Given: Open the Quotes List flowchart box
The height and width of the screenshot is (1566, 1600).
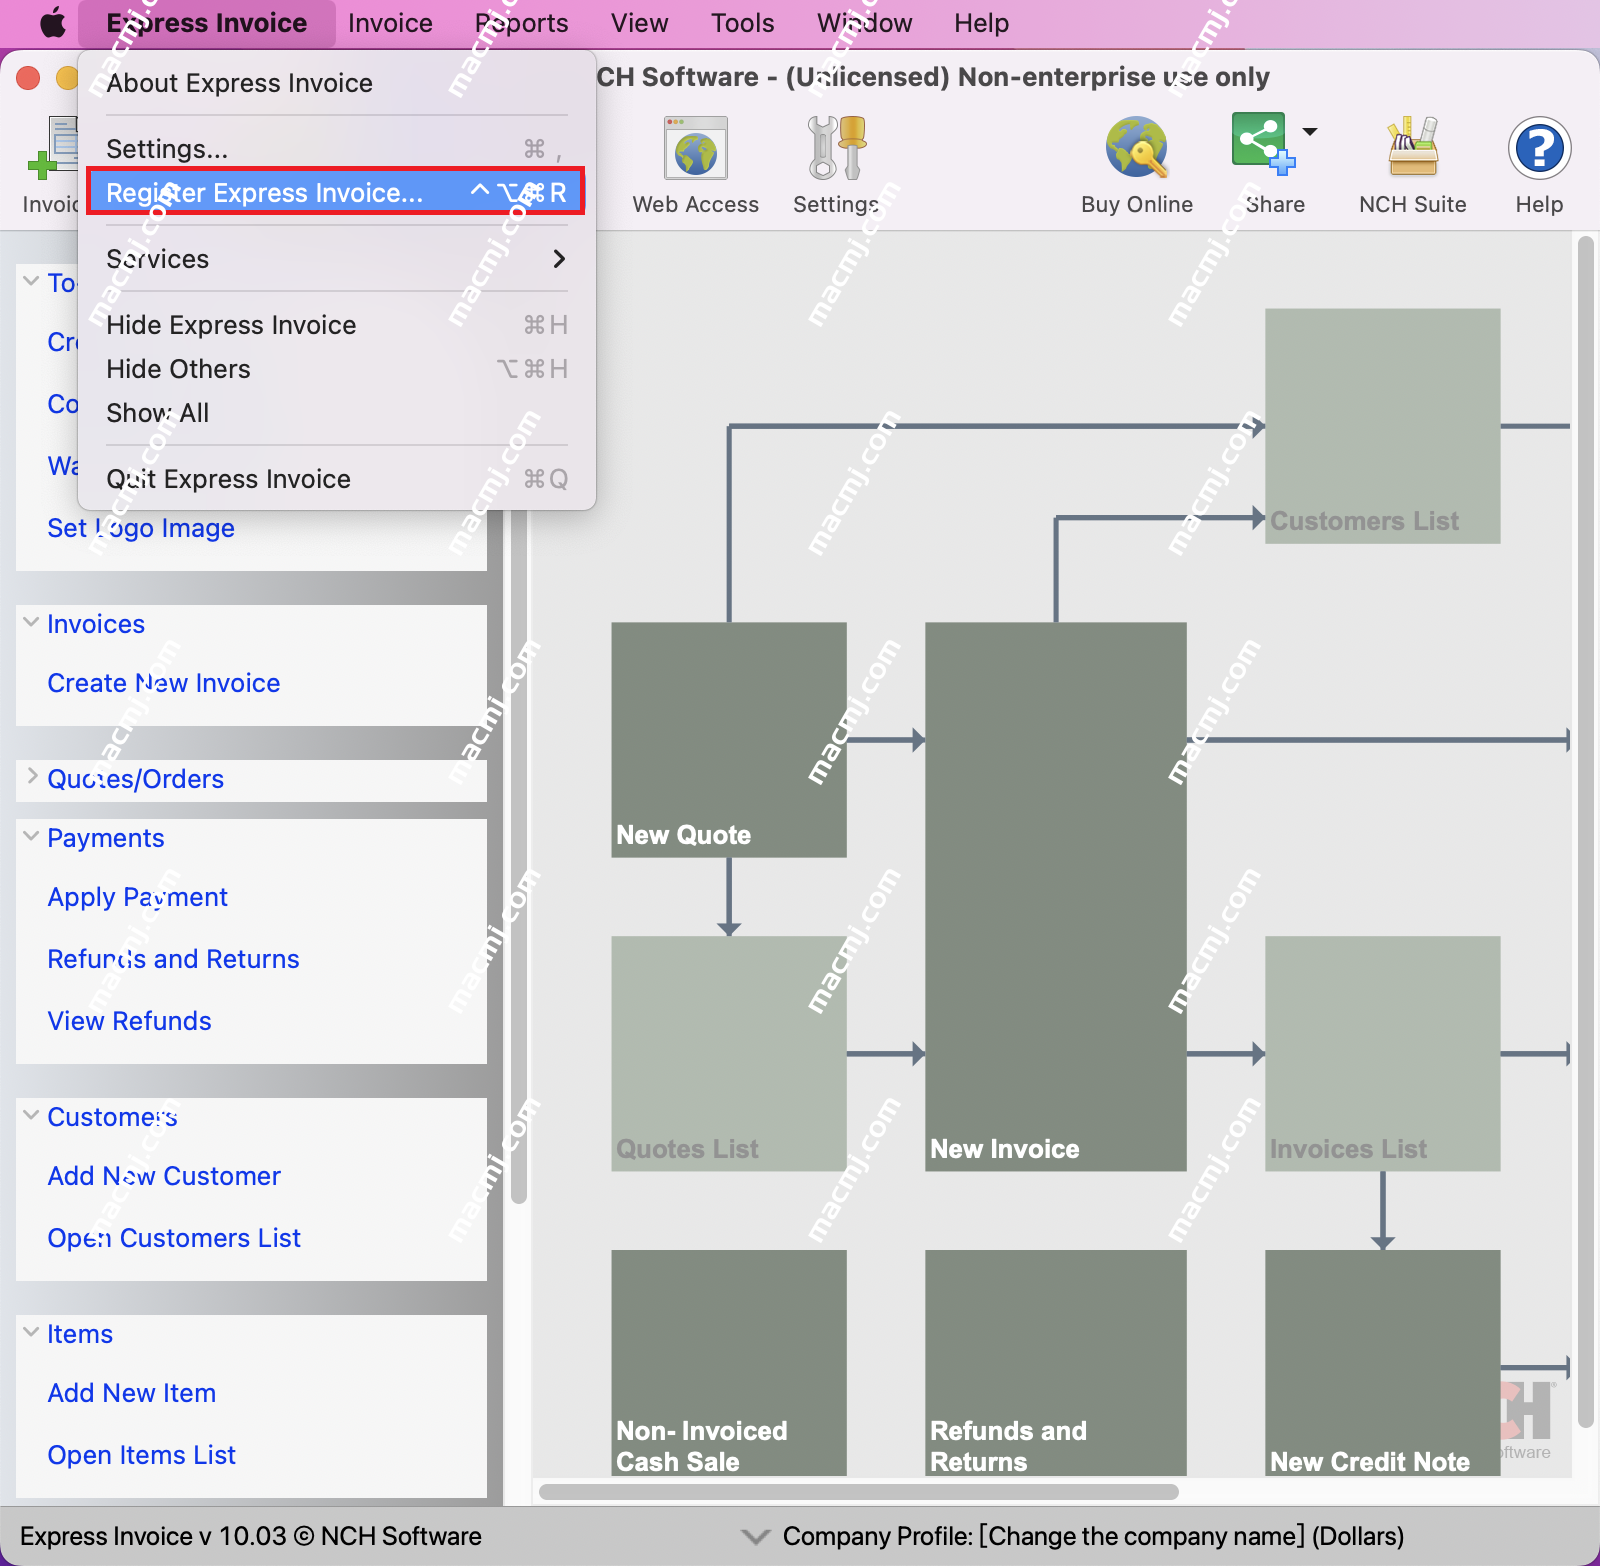Looking at the screenshot, I should 729,1053.
